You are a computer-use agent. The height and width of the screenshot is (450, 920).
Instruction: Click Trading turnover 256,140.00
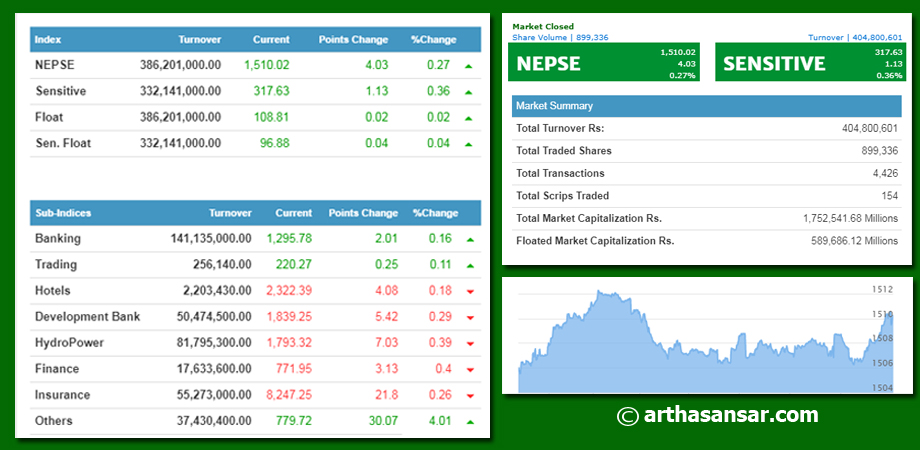(222, 264)
